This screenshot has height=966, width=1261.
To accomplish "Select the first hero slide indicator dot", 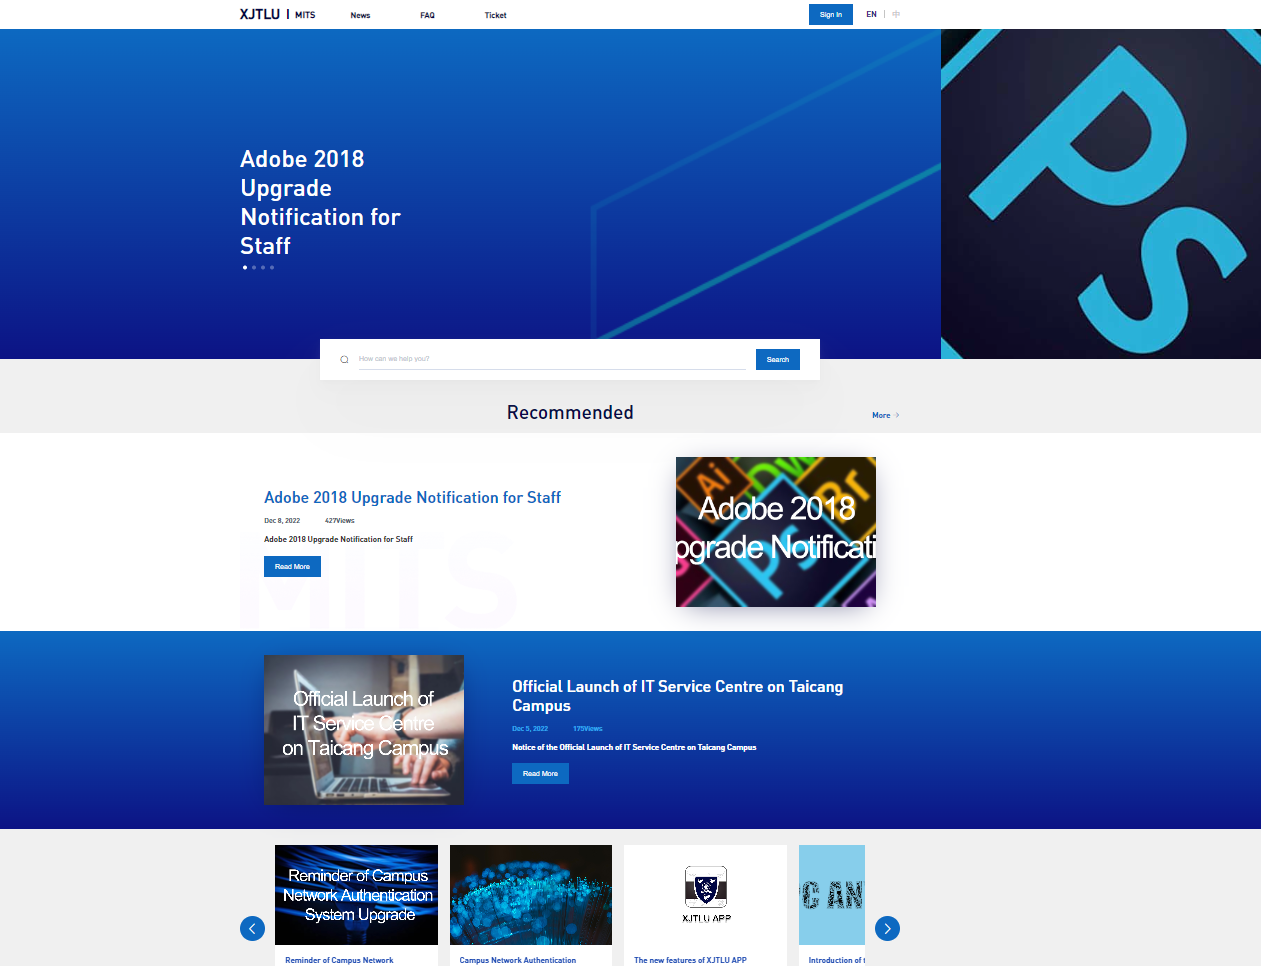I will click(245, 267).
